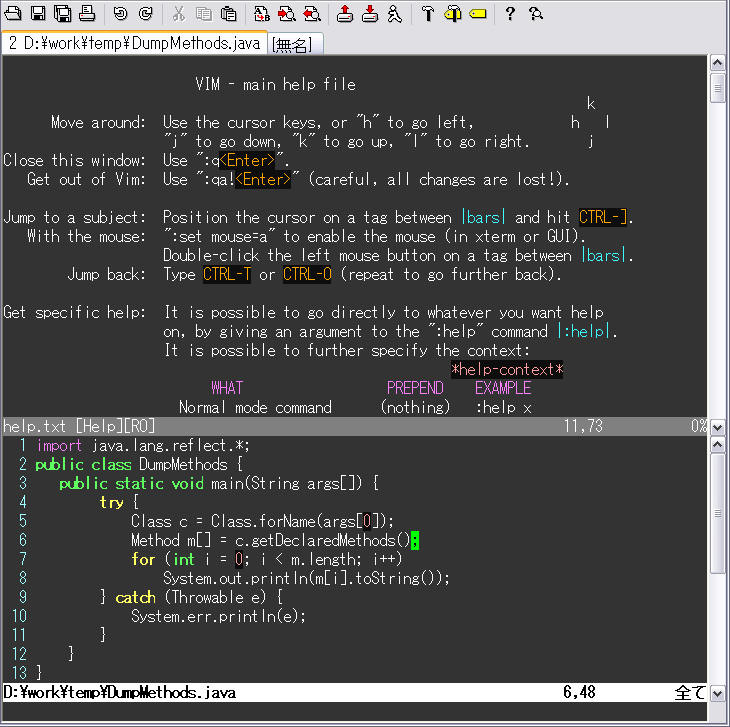Click 'System.out.println(m[i].toString());' line
This screenshot has width=730, height=727.
coord(306,579)
